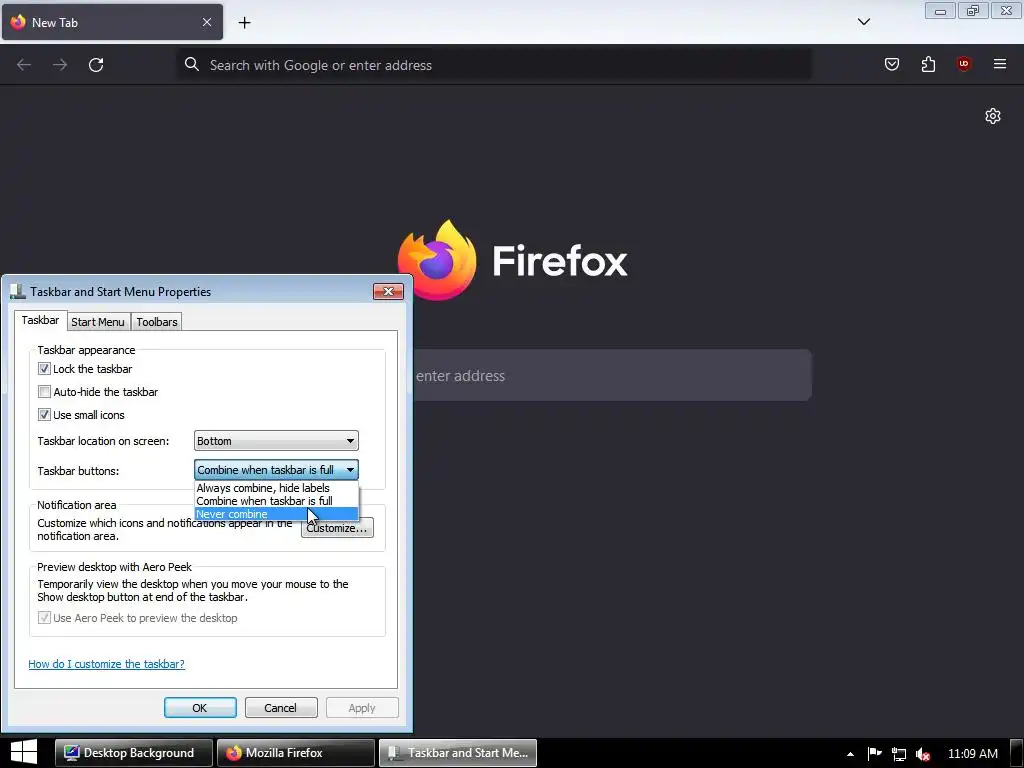
Task: Open Taskbar location on screen dropdown
Action: [x=276, y=441]
